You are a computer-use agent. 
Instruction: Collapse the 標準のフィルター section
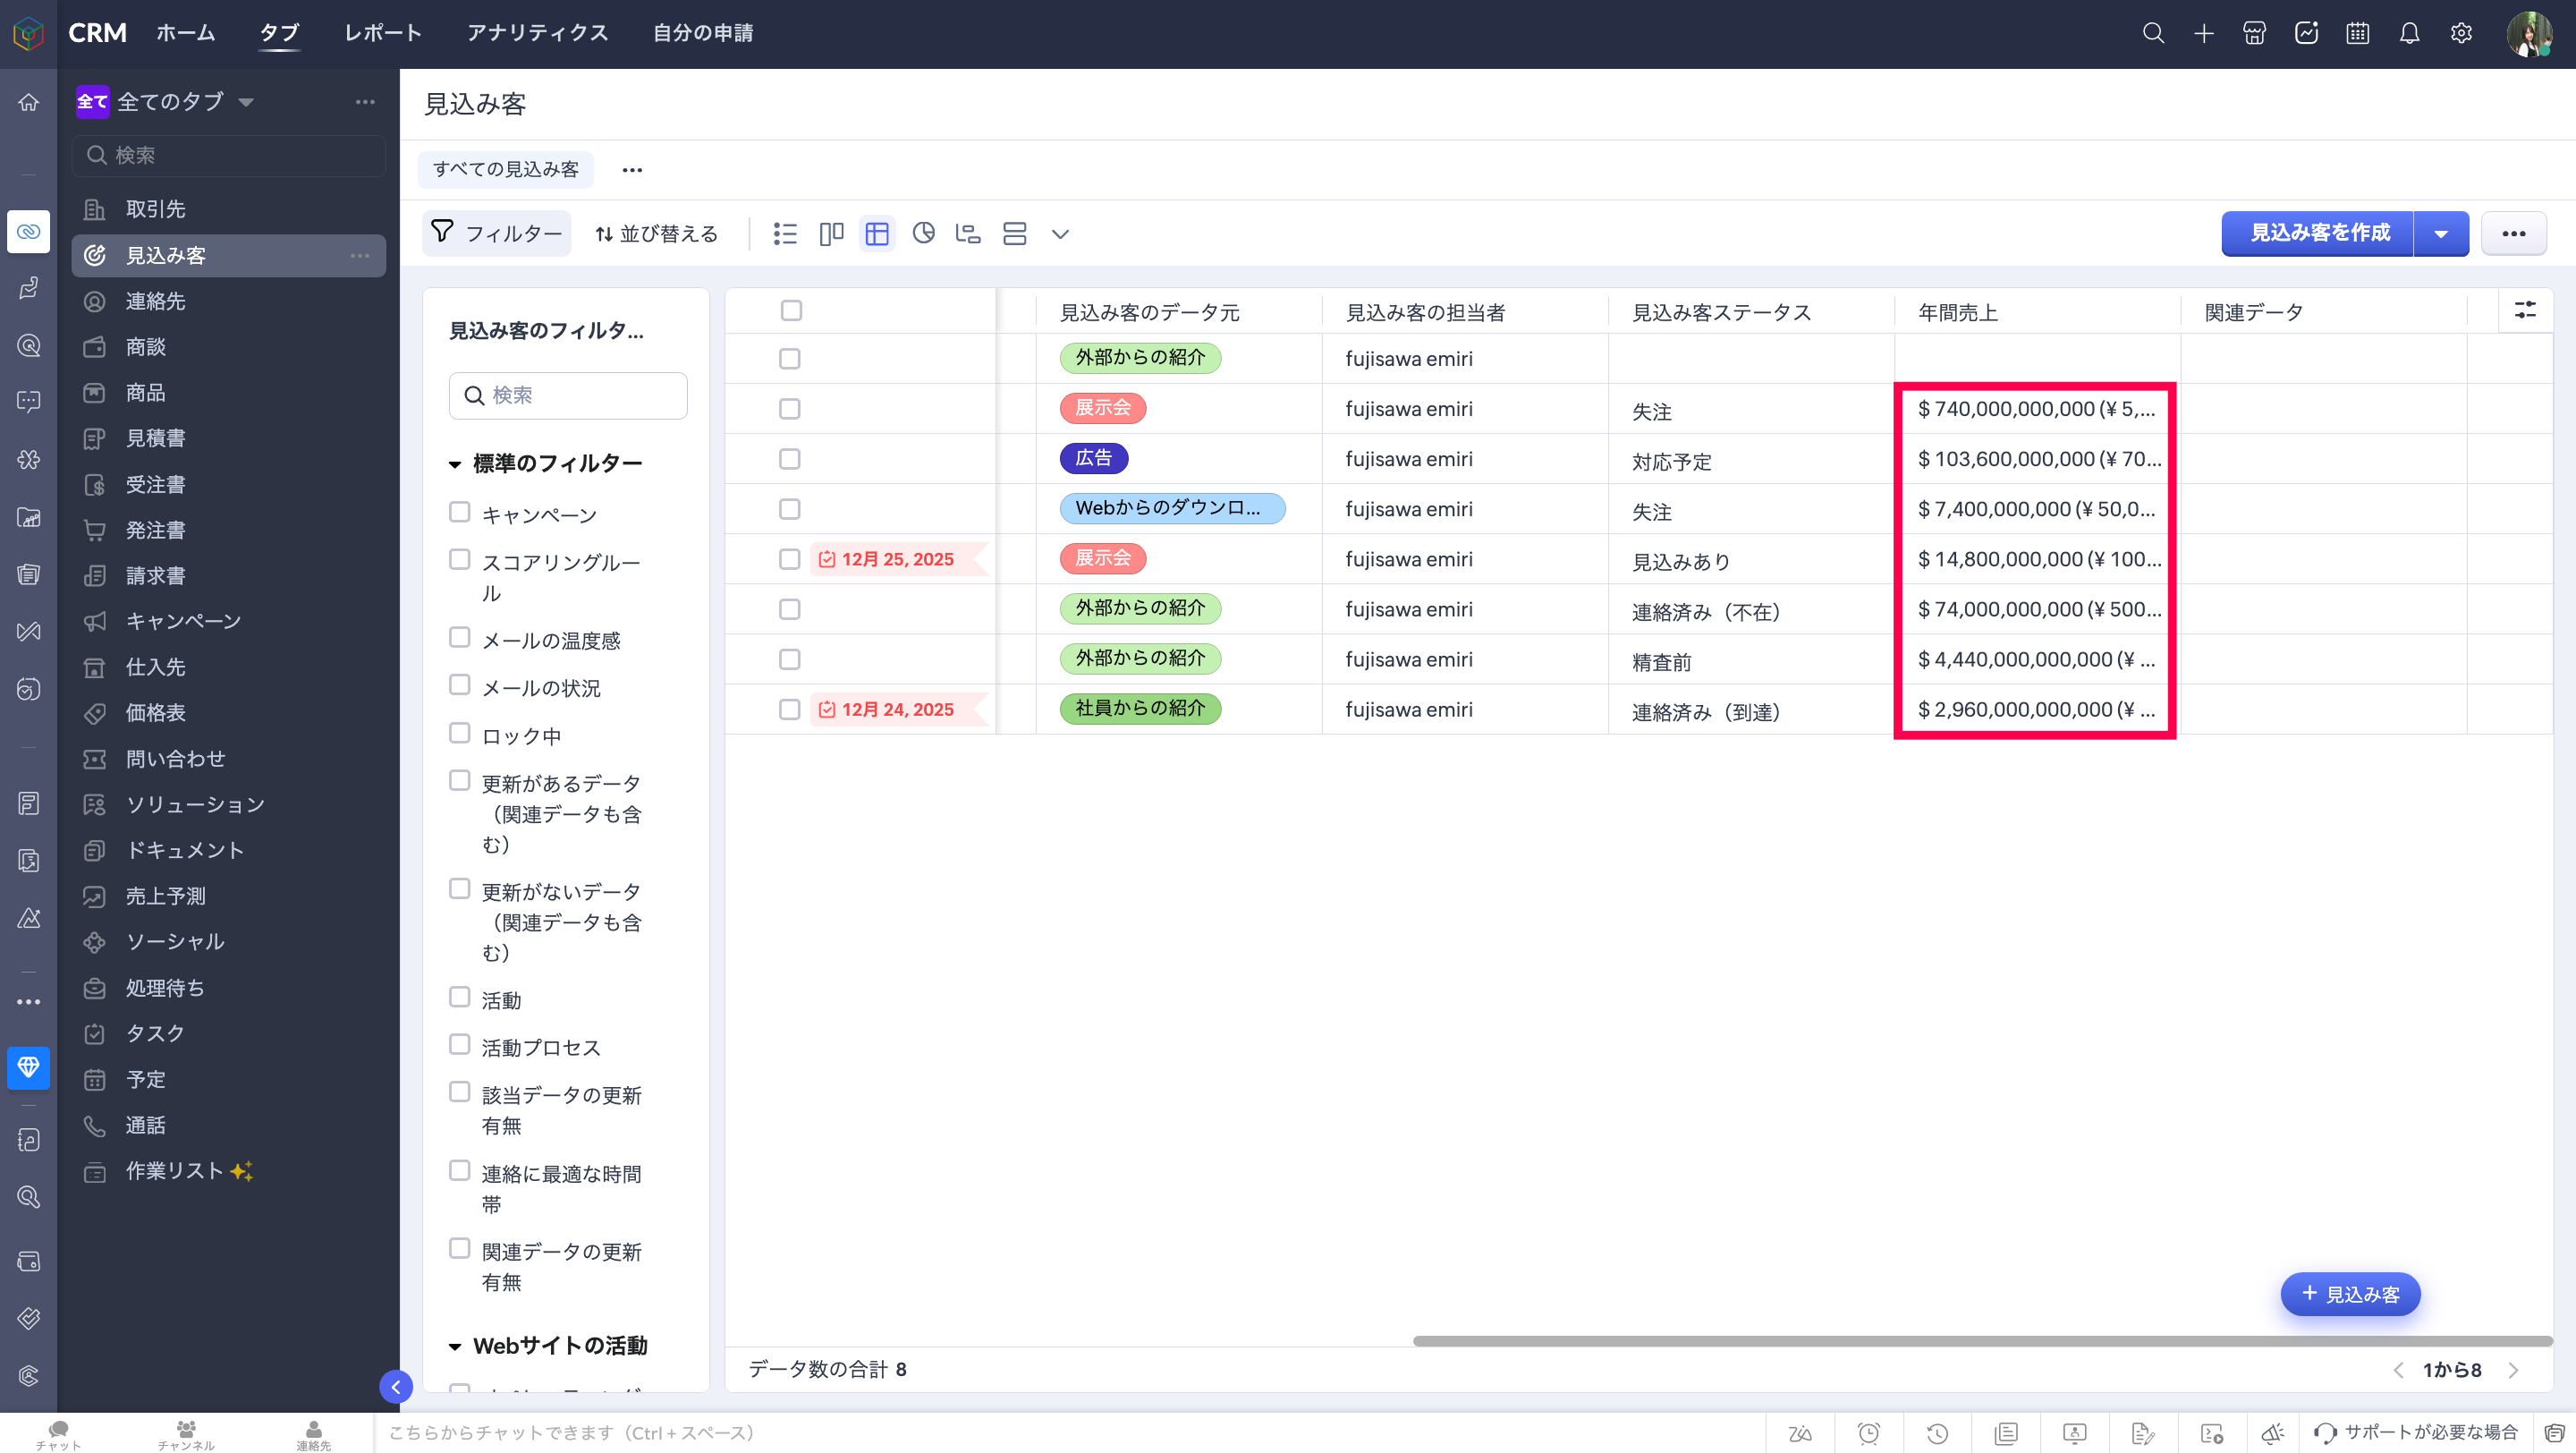click(455, 464)
